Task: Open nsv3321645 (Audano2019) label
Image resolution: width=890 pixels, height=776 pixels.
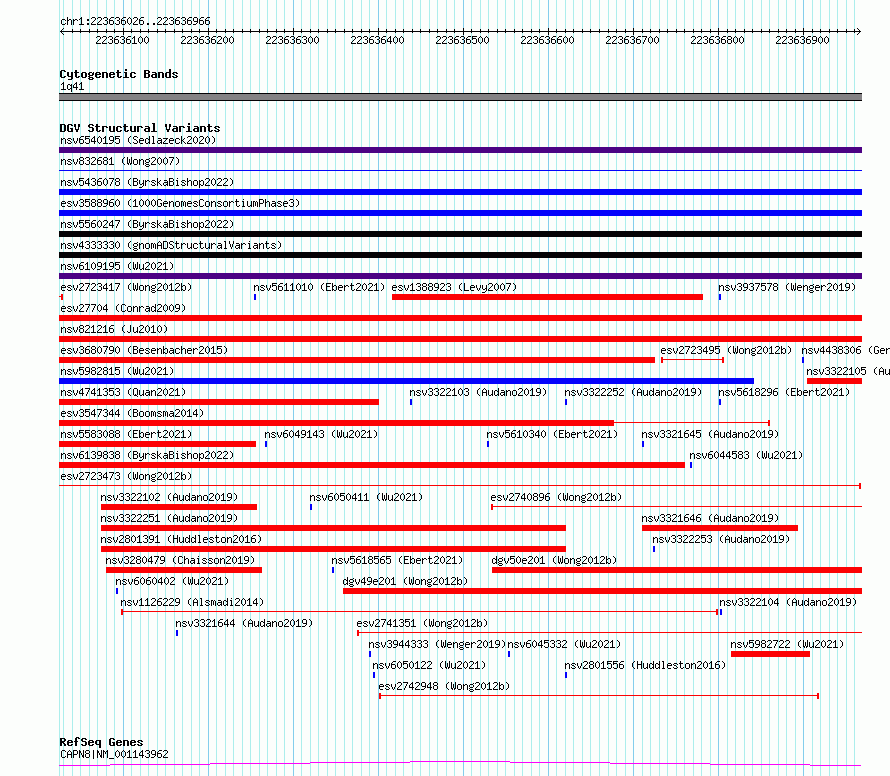Action: [710, 434]
